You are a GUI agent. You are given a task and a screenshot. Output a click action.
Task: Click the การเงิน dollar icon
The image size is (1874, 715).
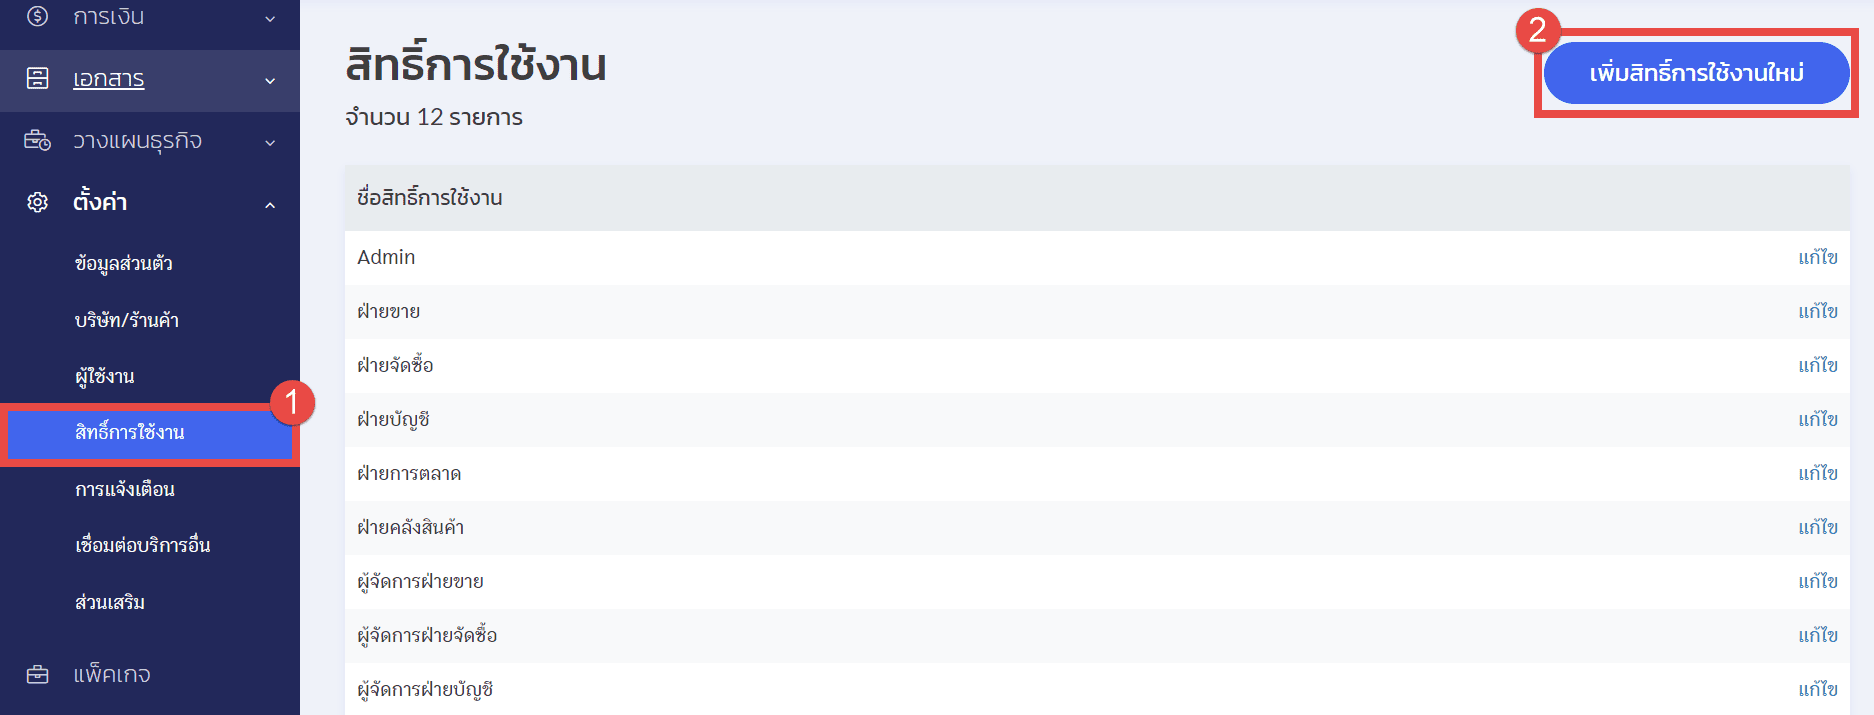coord(37,16)
